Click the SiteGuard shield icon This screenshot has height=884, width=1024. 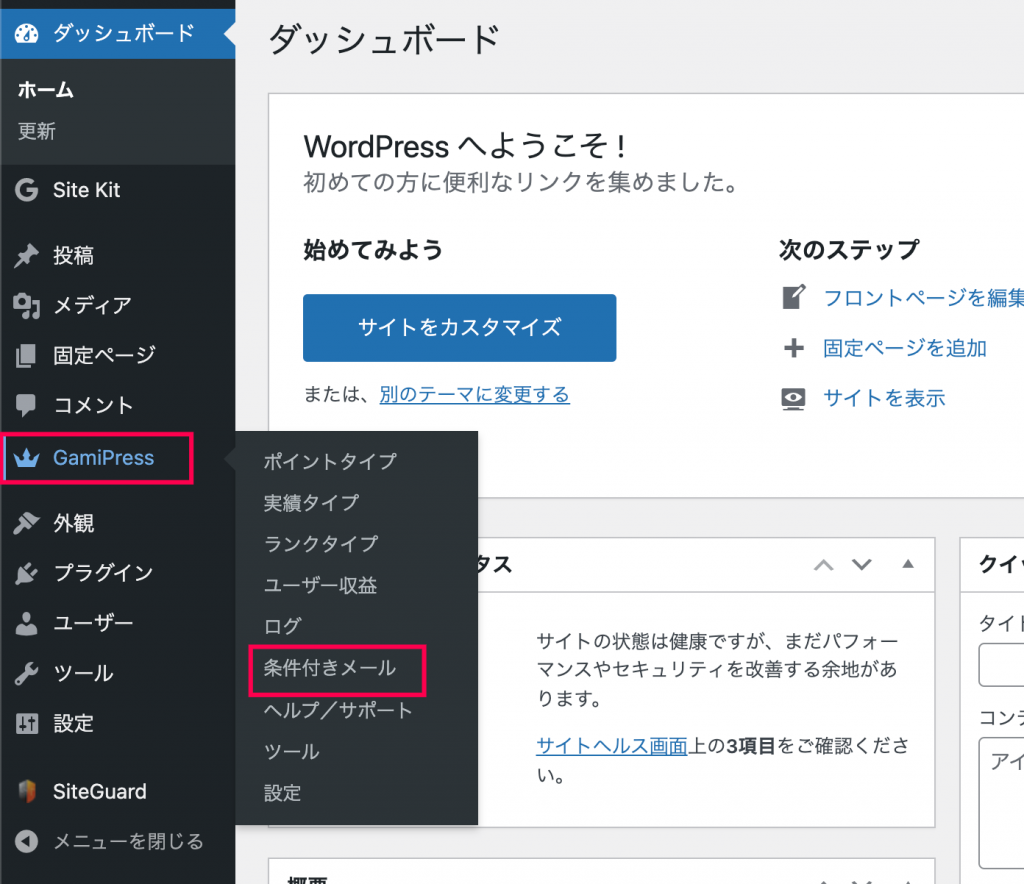tap(27, 791)
